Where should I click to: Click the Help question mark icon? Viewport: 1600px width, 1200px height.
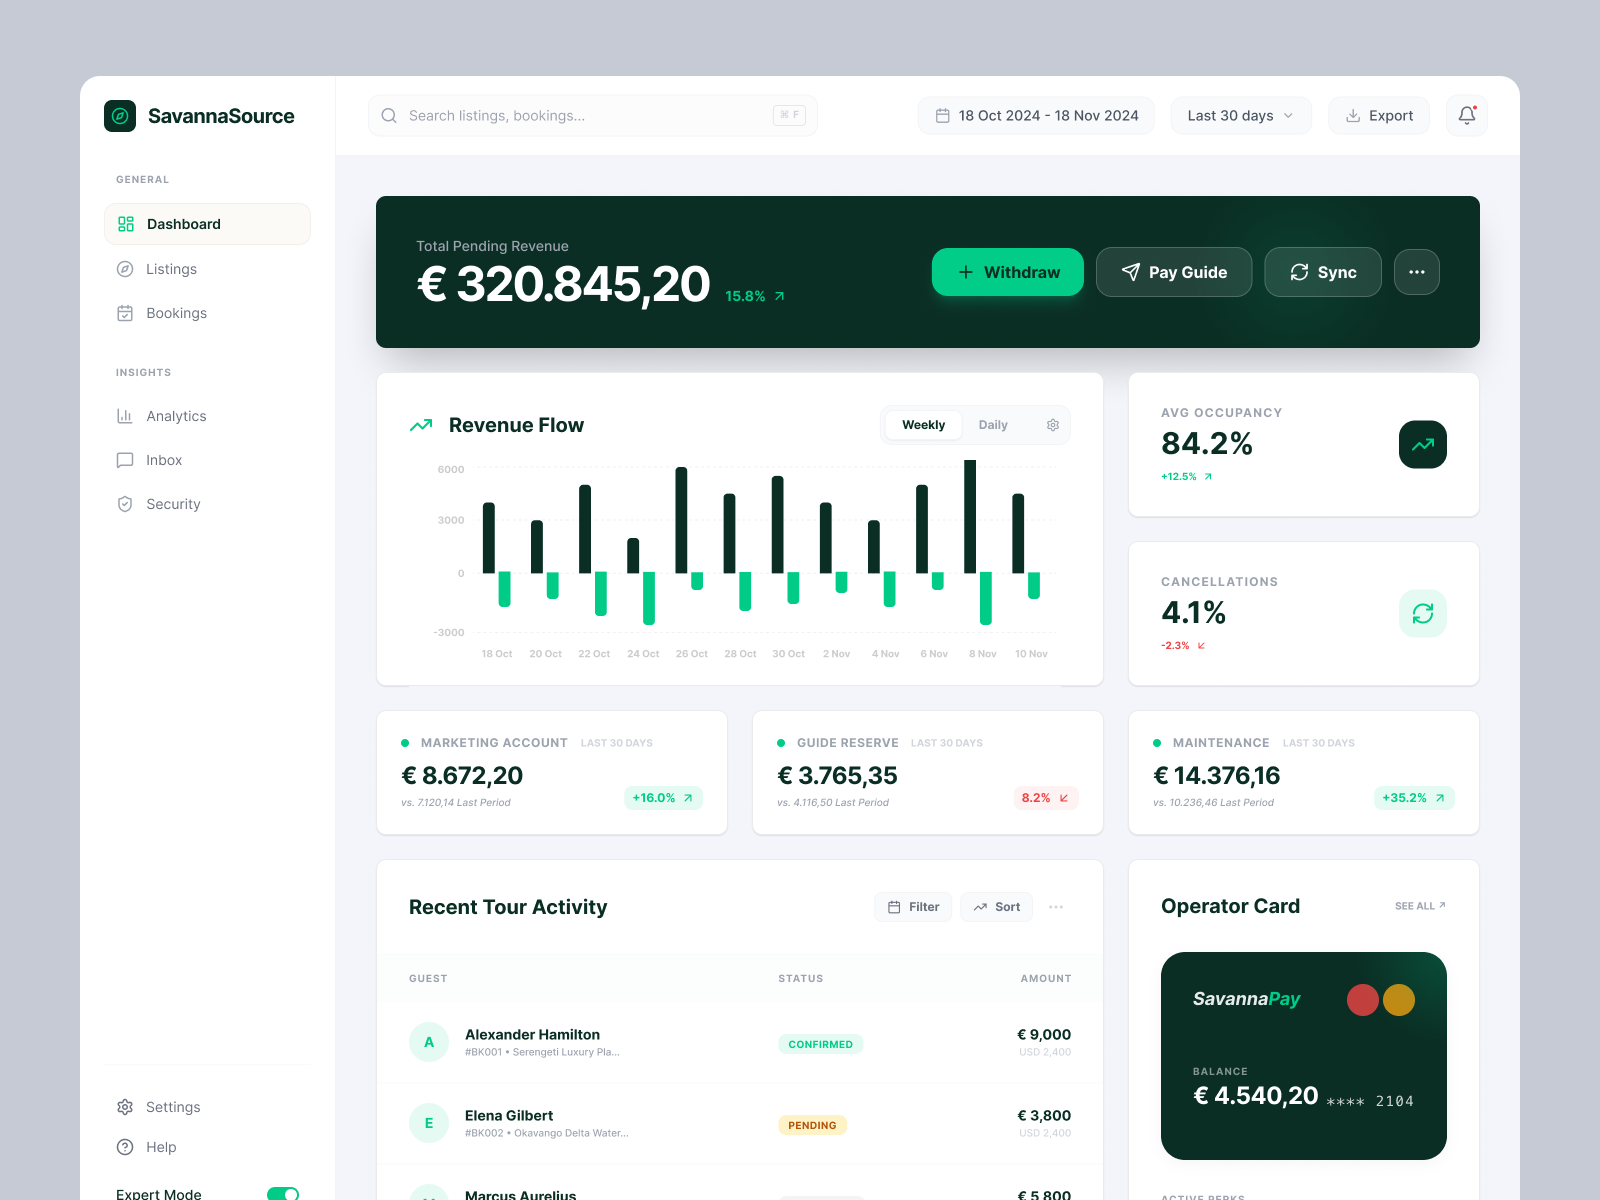[125, 1147]
